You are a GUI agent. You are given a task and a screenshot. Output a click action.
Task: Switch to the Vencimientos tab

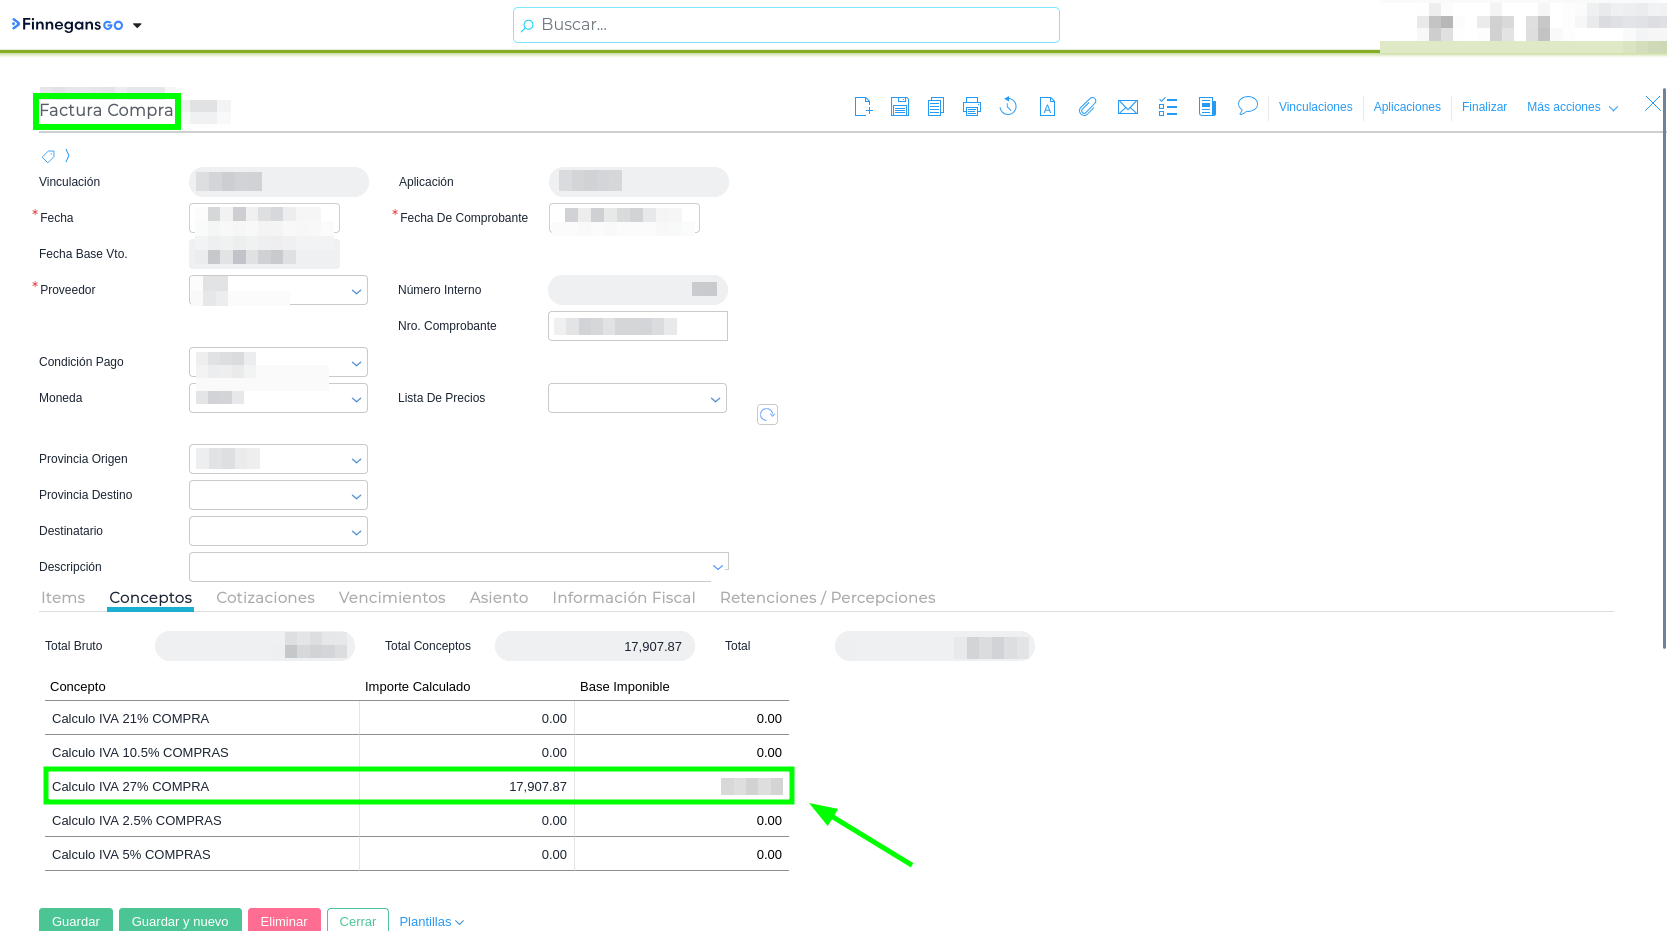(392, 598)
